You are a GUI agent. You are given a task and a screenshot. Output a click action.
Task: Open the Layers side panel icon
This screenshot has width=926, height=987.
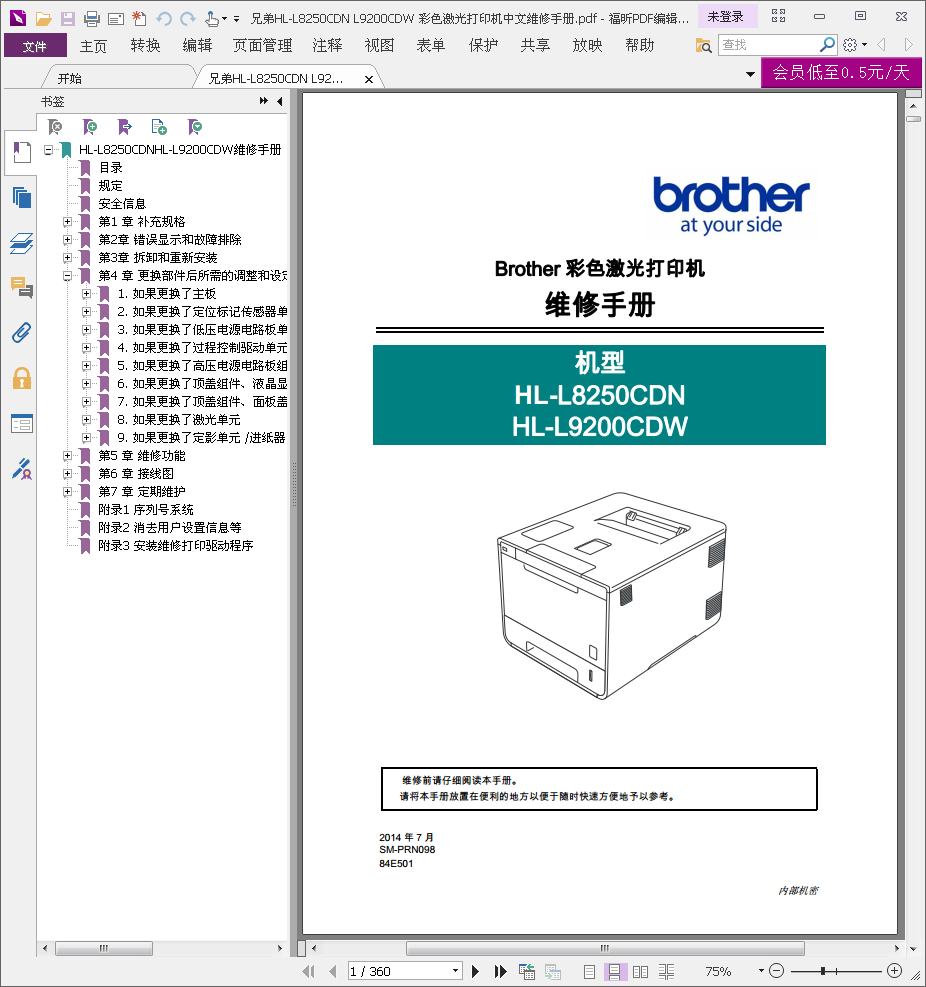click(21, 243)
